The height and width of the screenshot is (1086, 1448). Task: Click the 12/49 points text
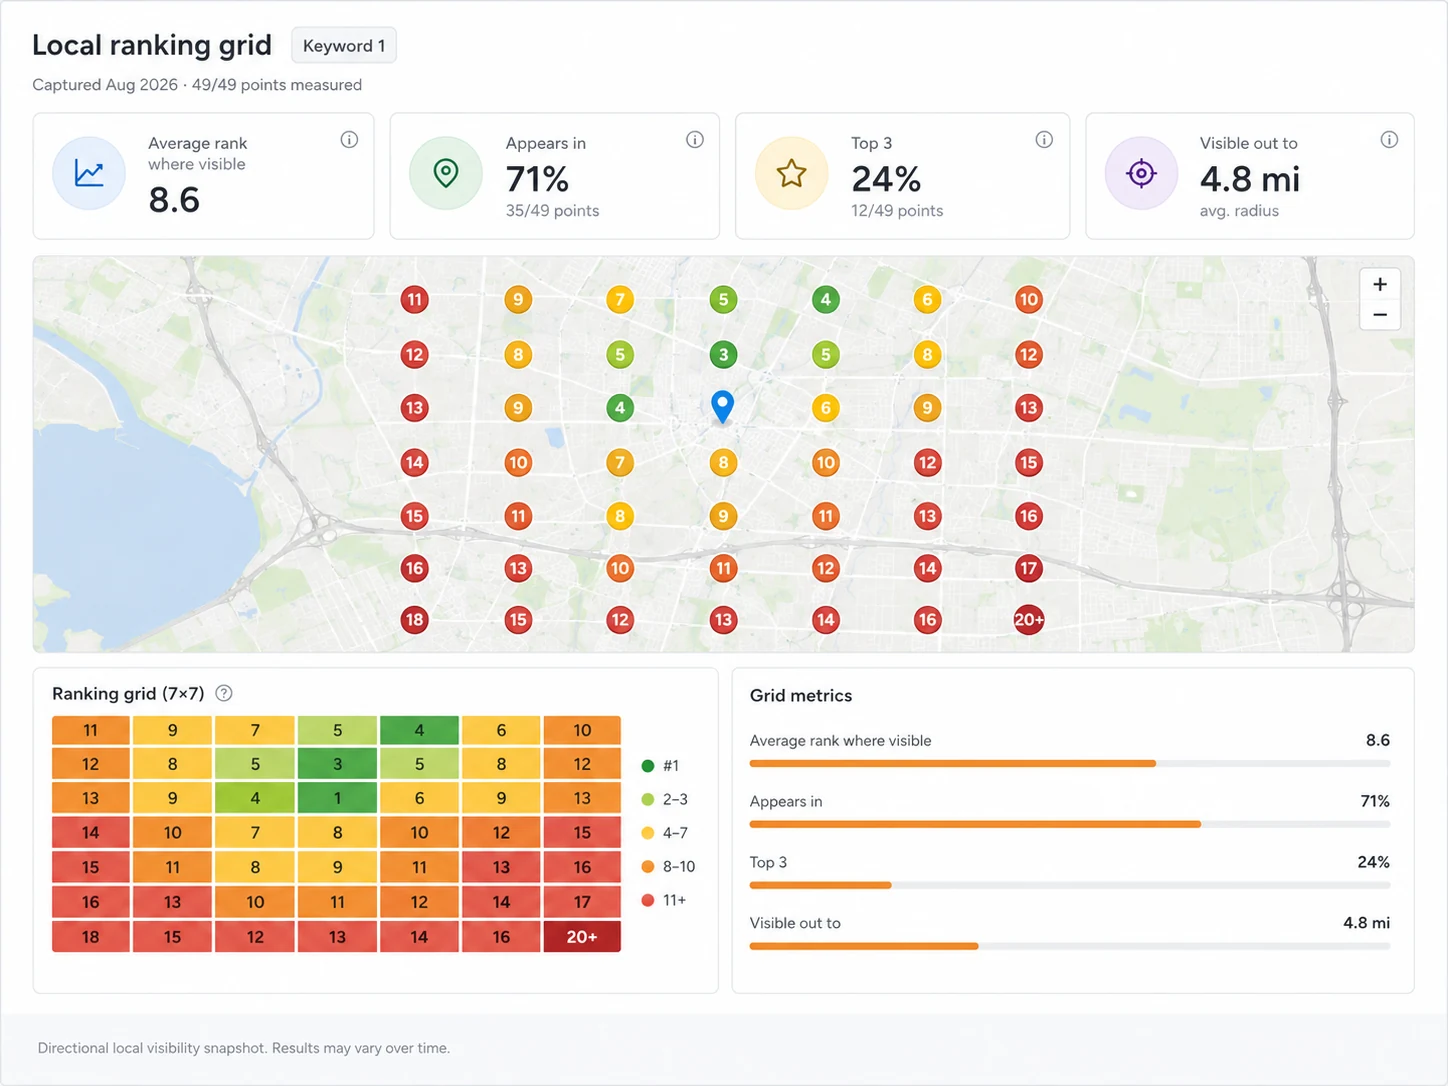[897, 211]
